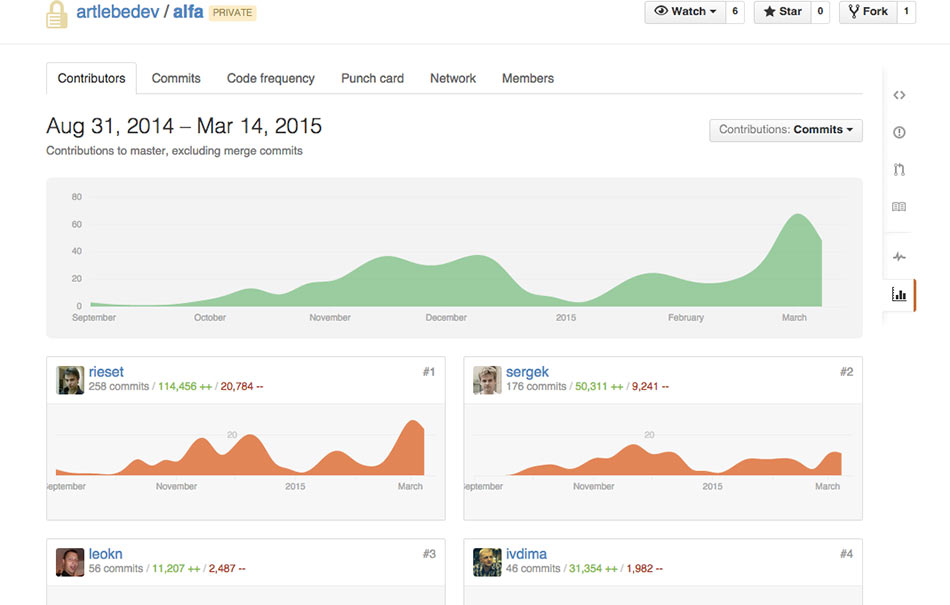Switch to the Punch card tab
The height and width of the screenshot is (605, 950).
372,78
